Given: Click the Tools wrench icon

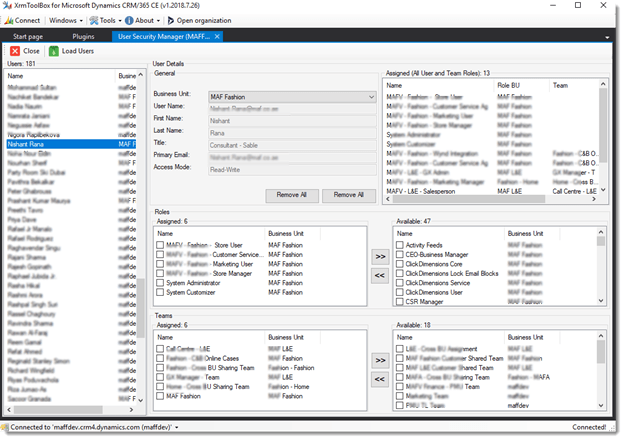Looking at the screenshot, I should [92, 20].
